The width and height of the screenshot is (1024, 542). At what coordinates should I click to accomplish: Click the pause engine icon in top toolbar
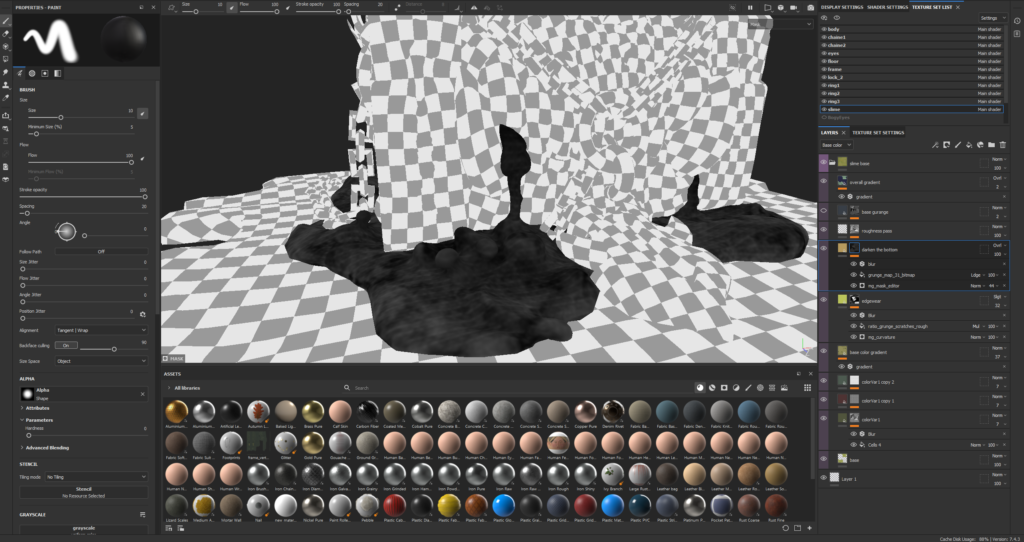(x=750, y=8)
